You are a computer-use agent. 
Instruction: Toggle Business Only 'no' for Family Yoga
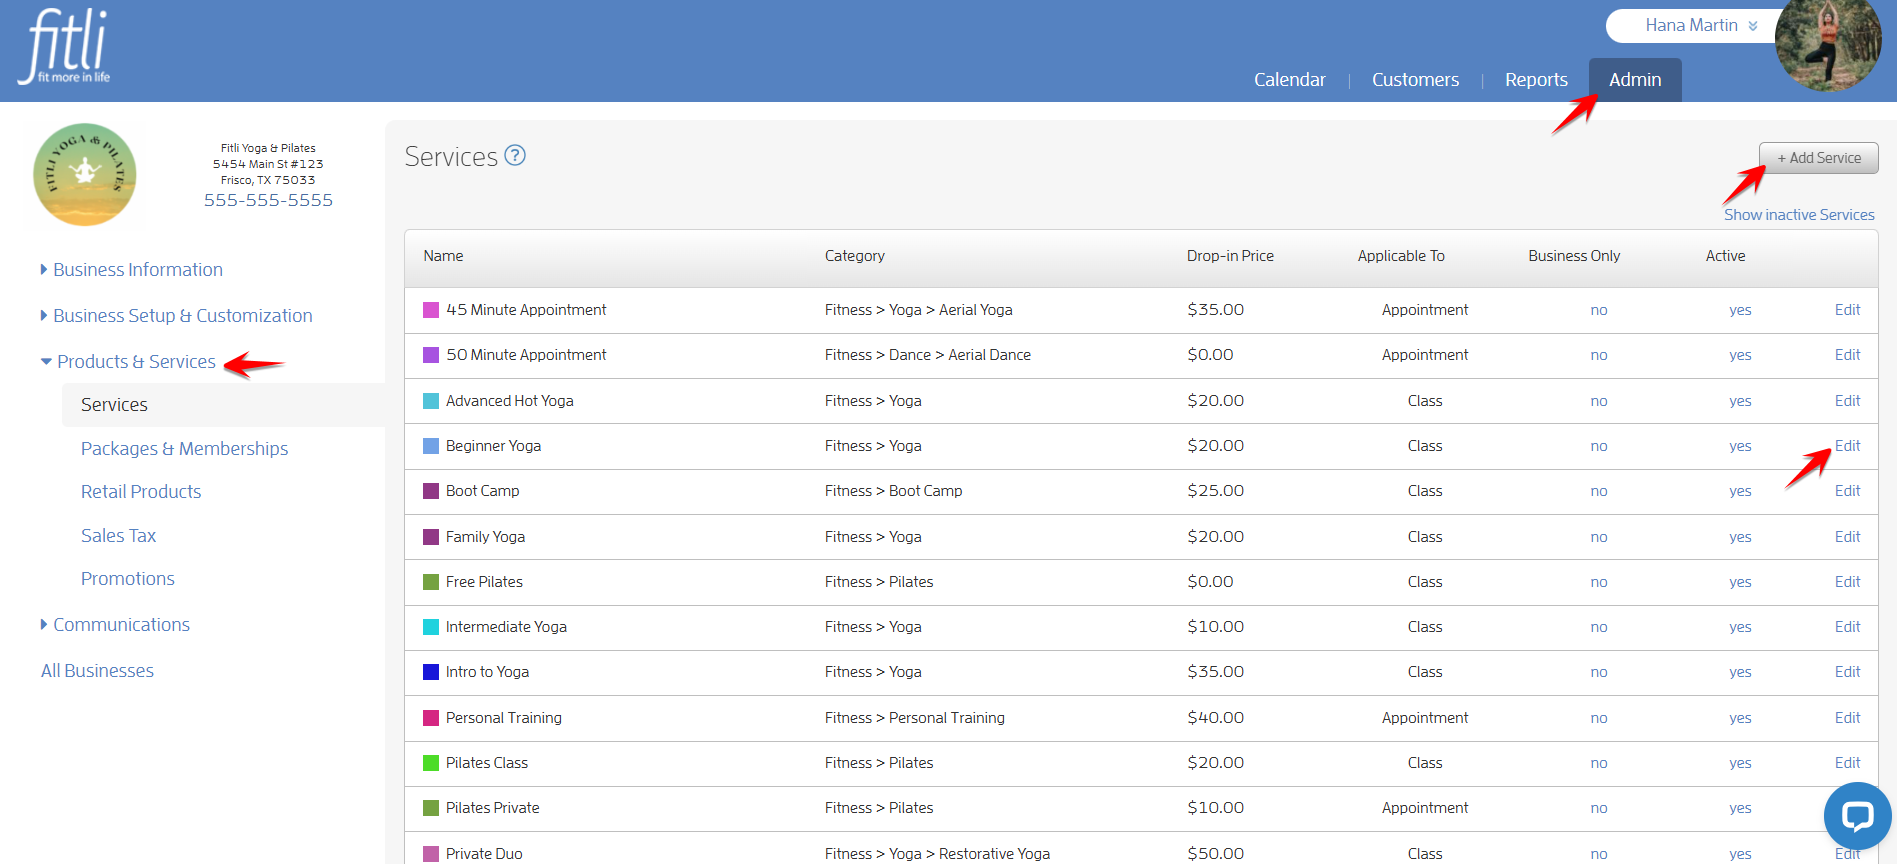pos(1599,537)
